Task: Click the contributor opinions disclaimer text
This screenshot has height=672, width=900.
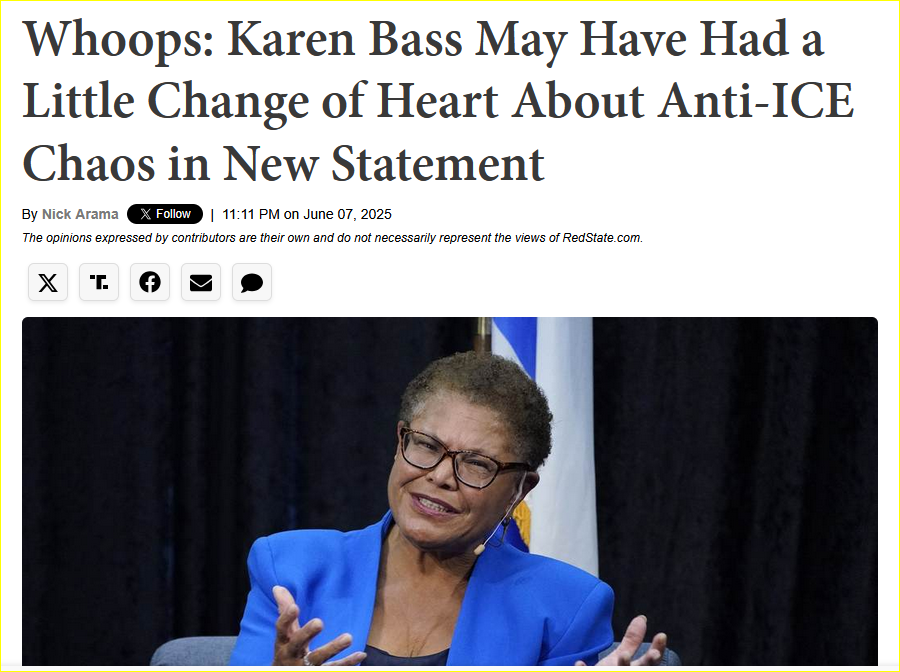Action: click(332, 238)
